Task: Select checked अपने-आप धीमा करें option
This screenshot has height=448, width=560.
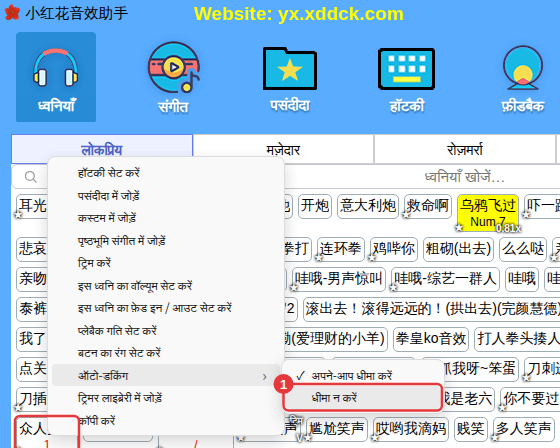Action: point(362,375)
